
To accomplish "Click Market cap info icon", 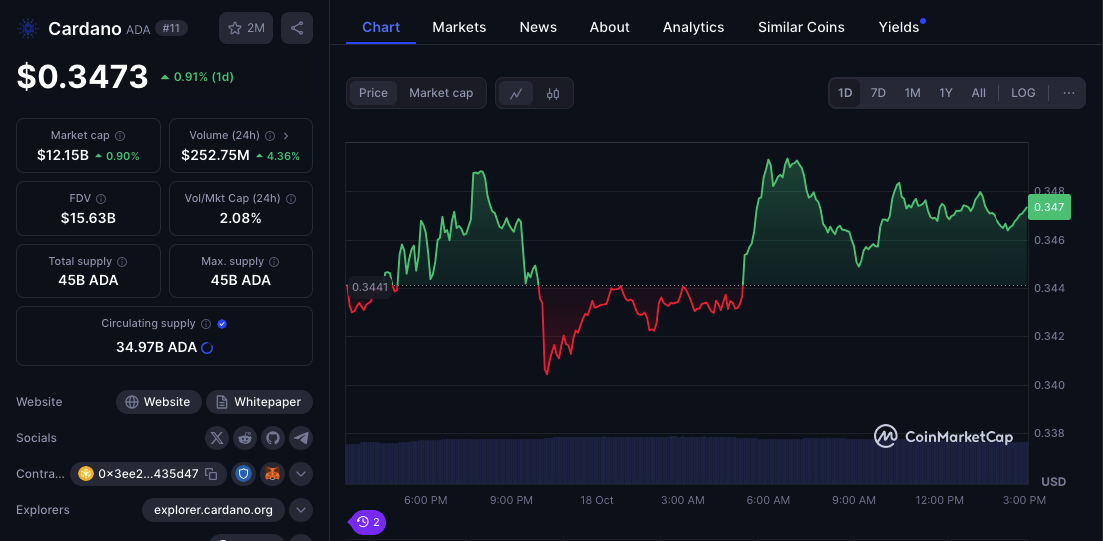I will [x=120, y=135].
